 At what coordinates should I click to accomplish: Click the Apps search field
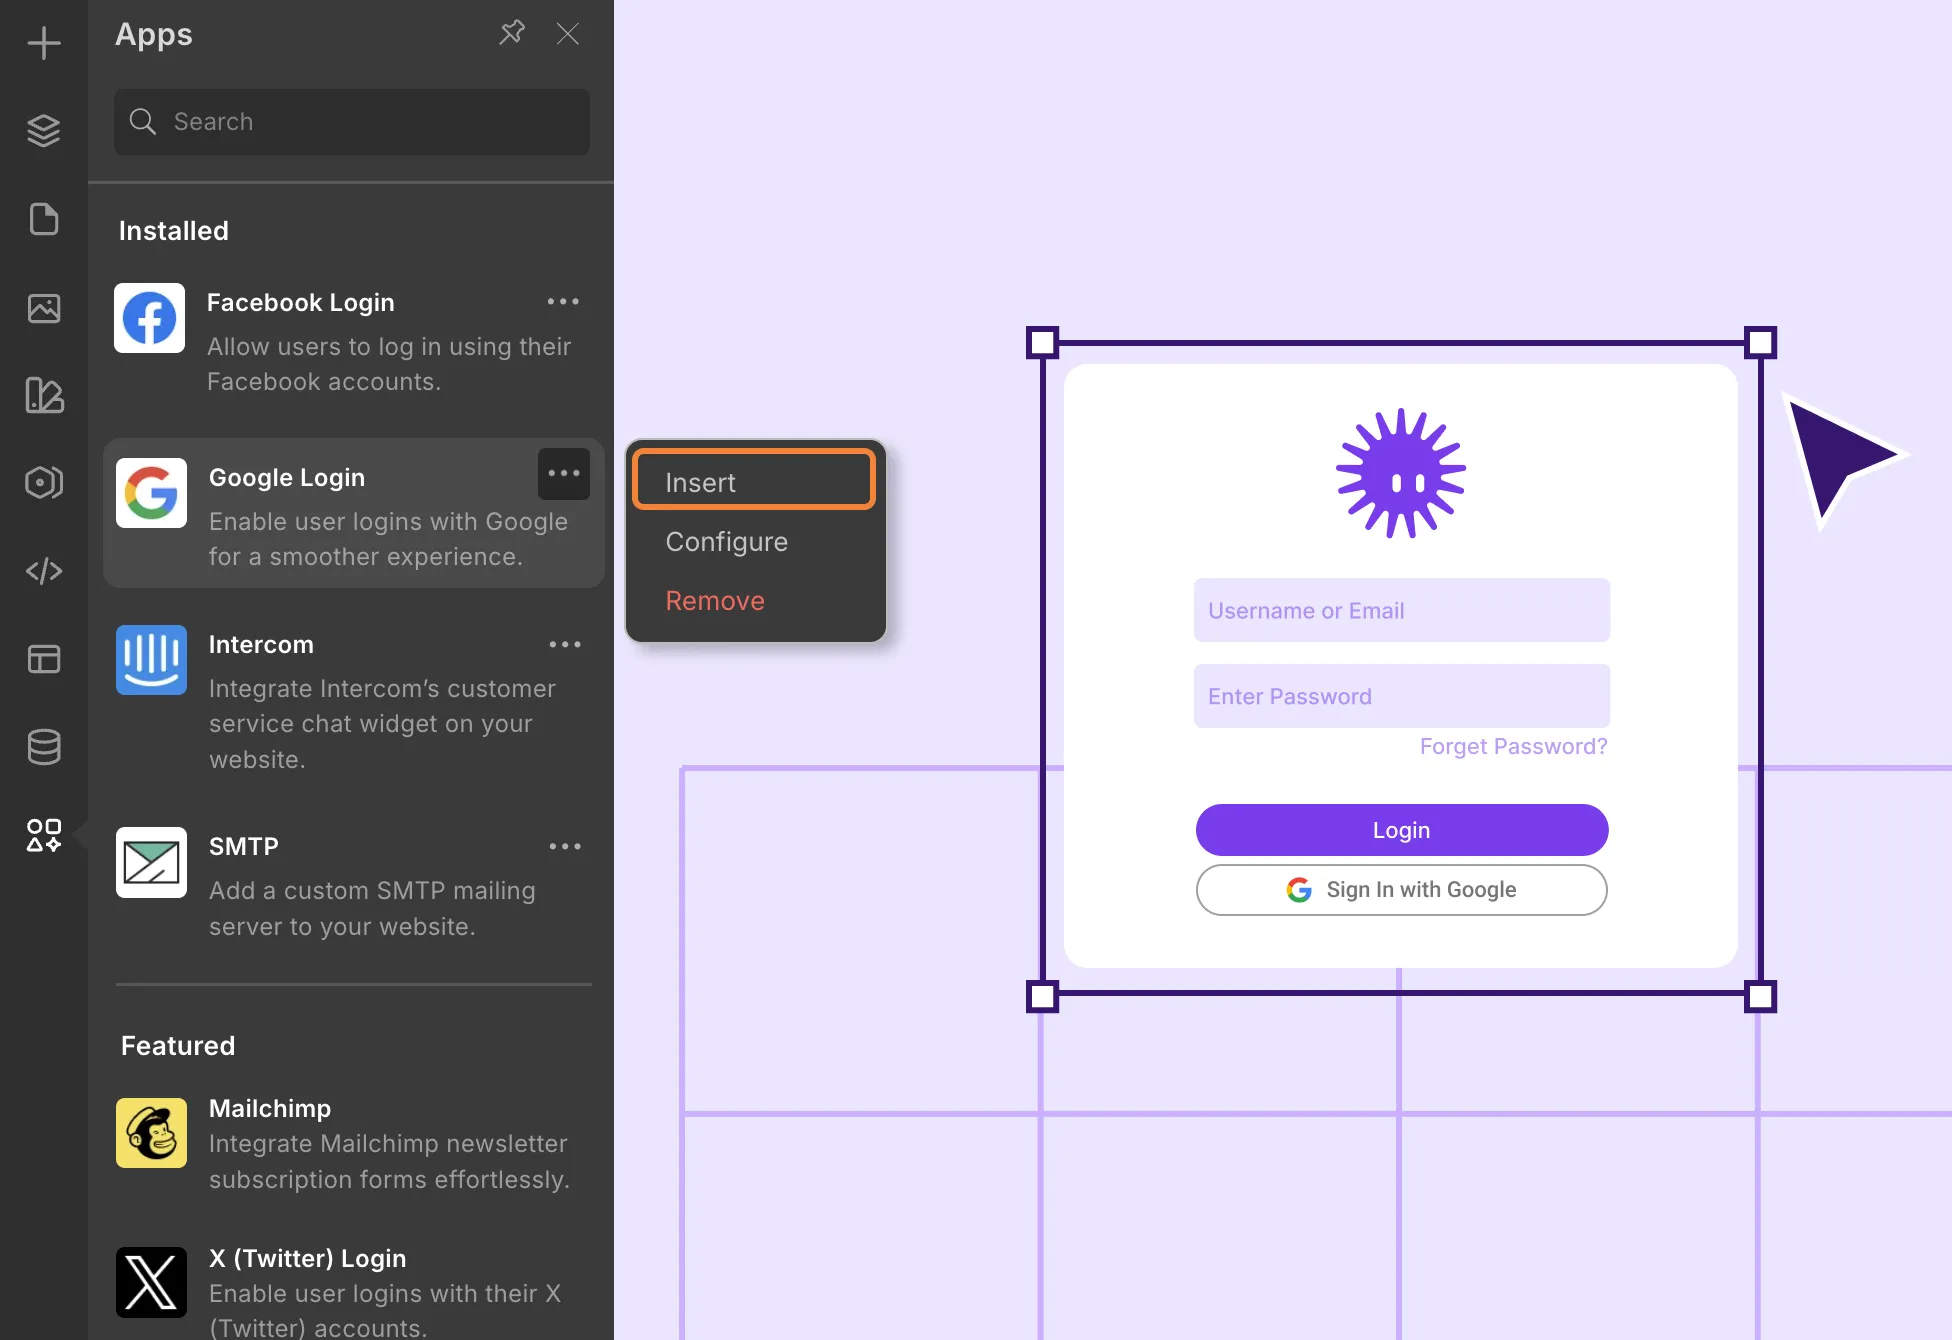[351, 121]
